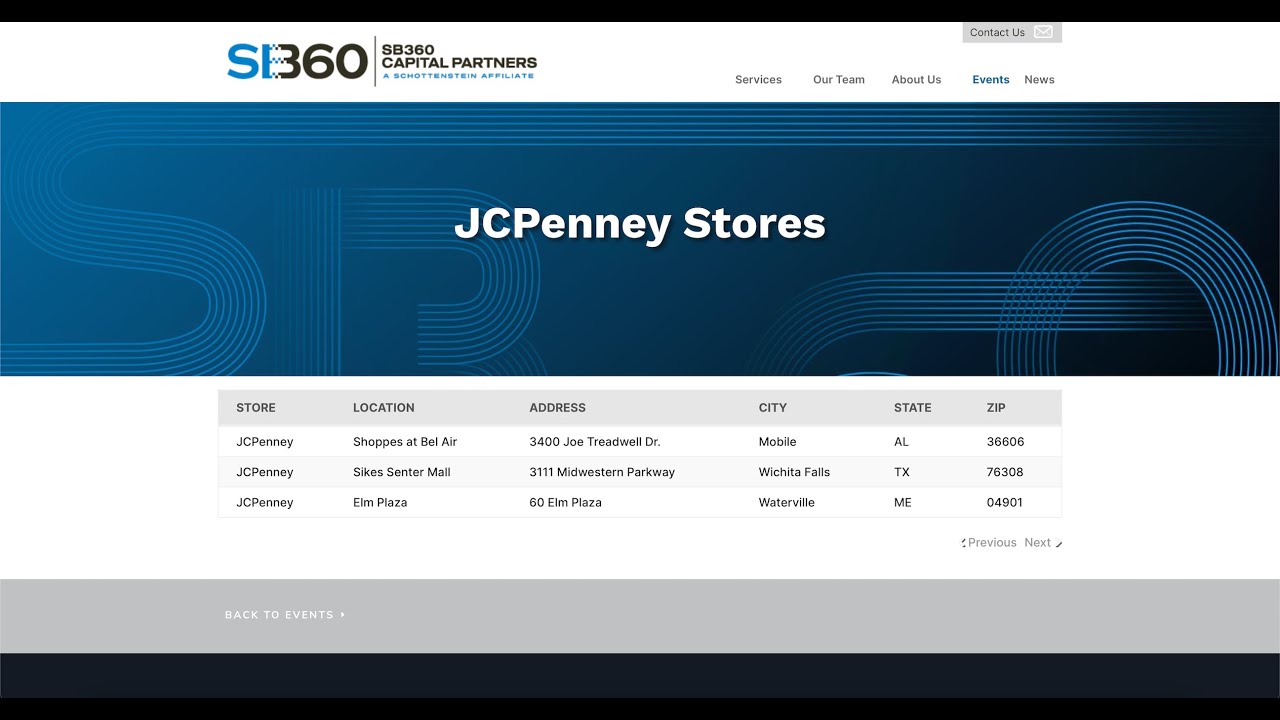Sort table by STATE column header

912,407
